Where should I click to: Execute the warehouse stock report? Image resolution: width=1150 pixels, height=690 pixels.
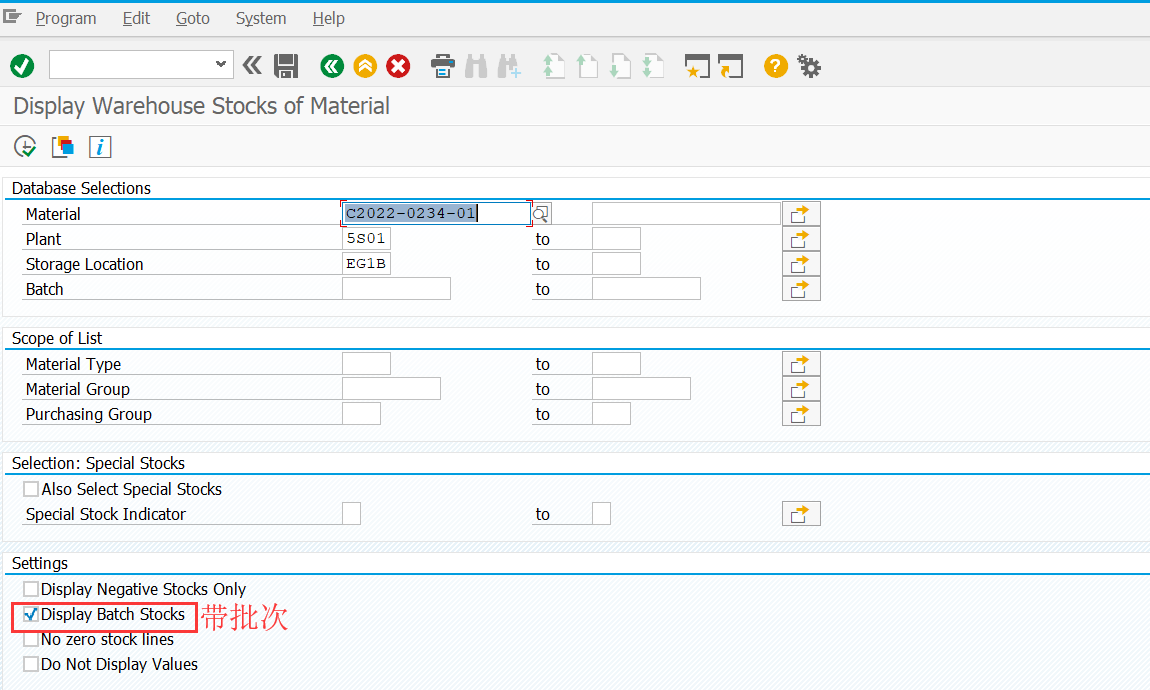[25, 146]
